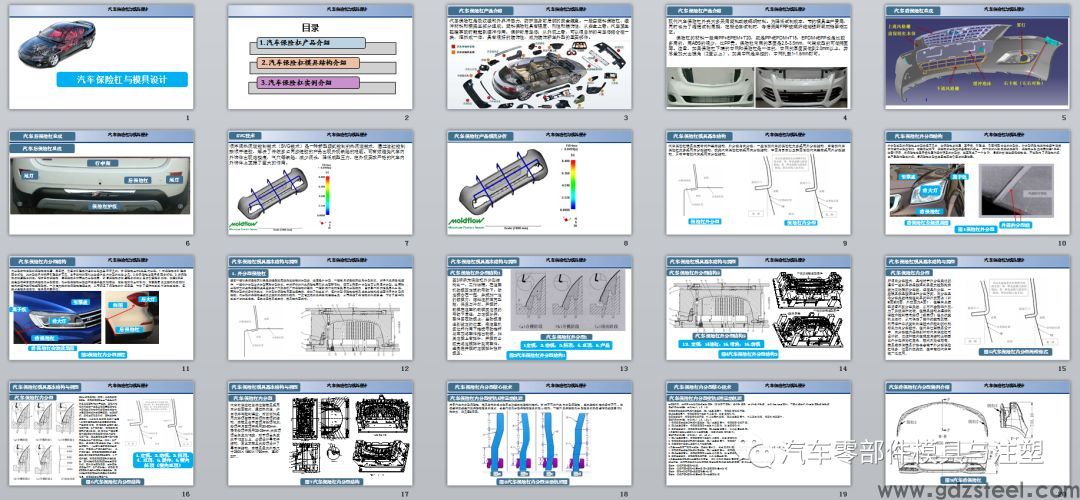Select slide 14 mold assembly 3D thumbnail
This screenshot has width=1080, height=500.
tap(758, 308)
